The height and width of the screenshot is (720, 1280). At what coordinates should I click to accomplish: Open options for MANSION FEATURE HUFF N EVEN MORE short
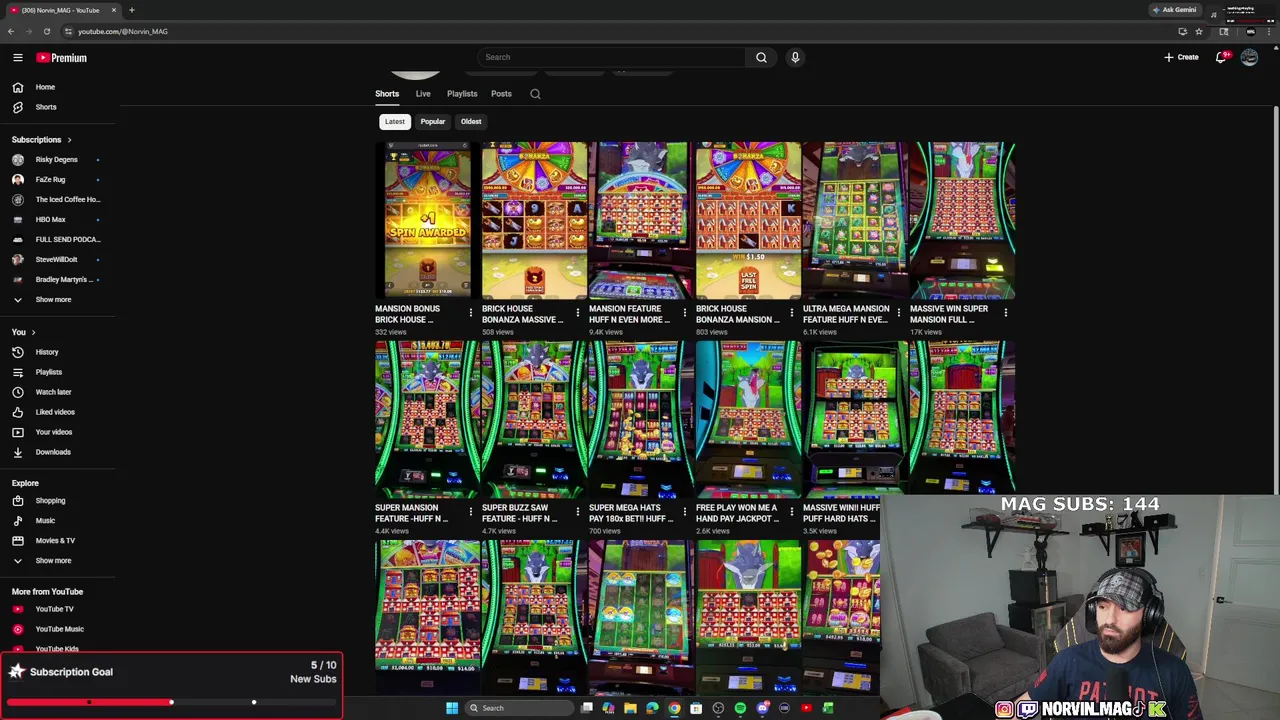coord(684,313)
